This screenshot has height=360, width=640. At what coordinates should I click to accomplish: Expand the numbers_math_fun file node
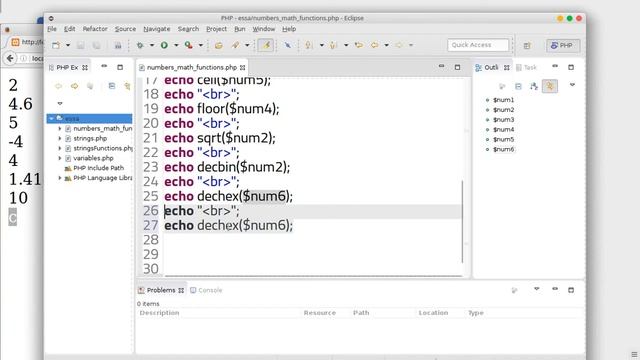point(60,129)
